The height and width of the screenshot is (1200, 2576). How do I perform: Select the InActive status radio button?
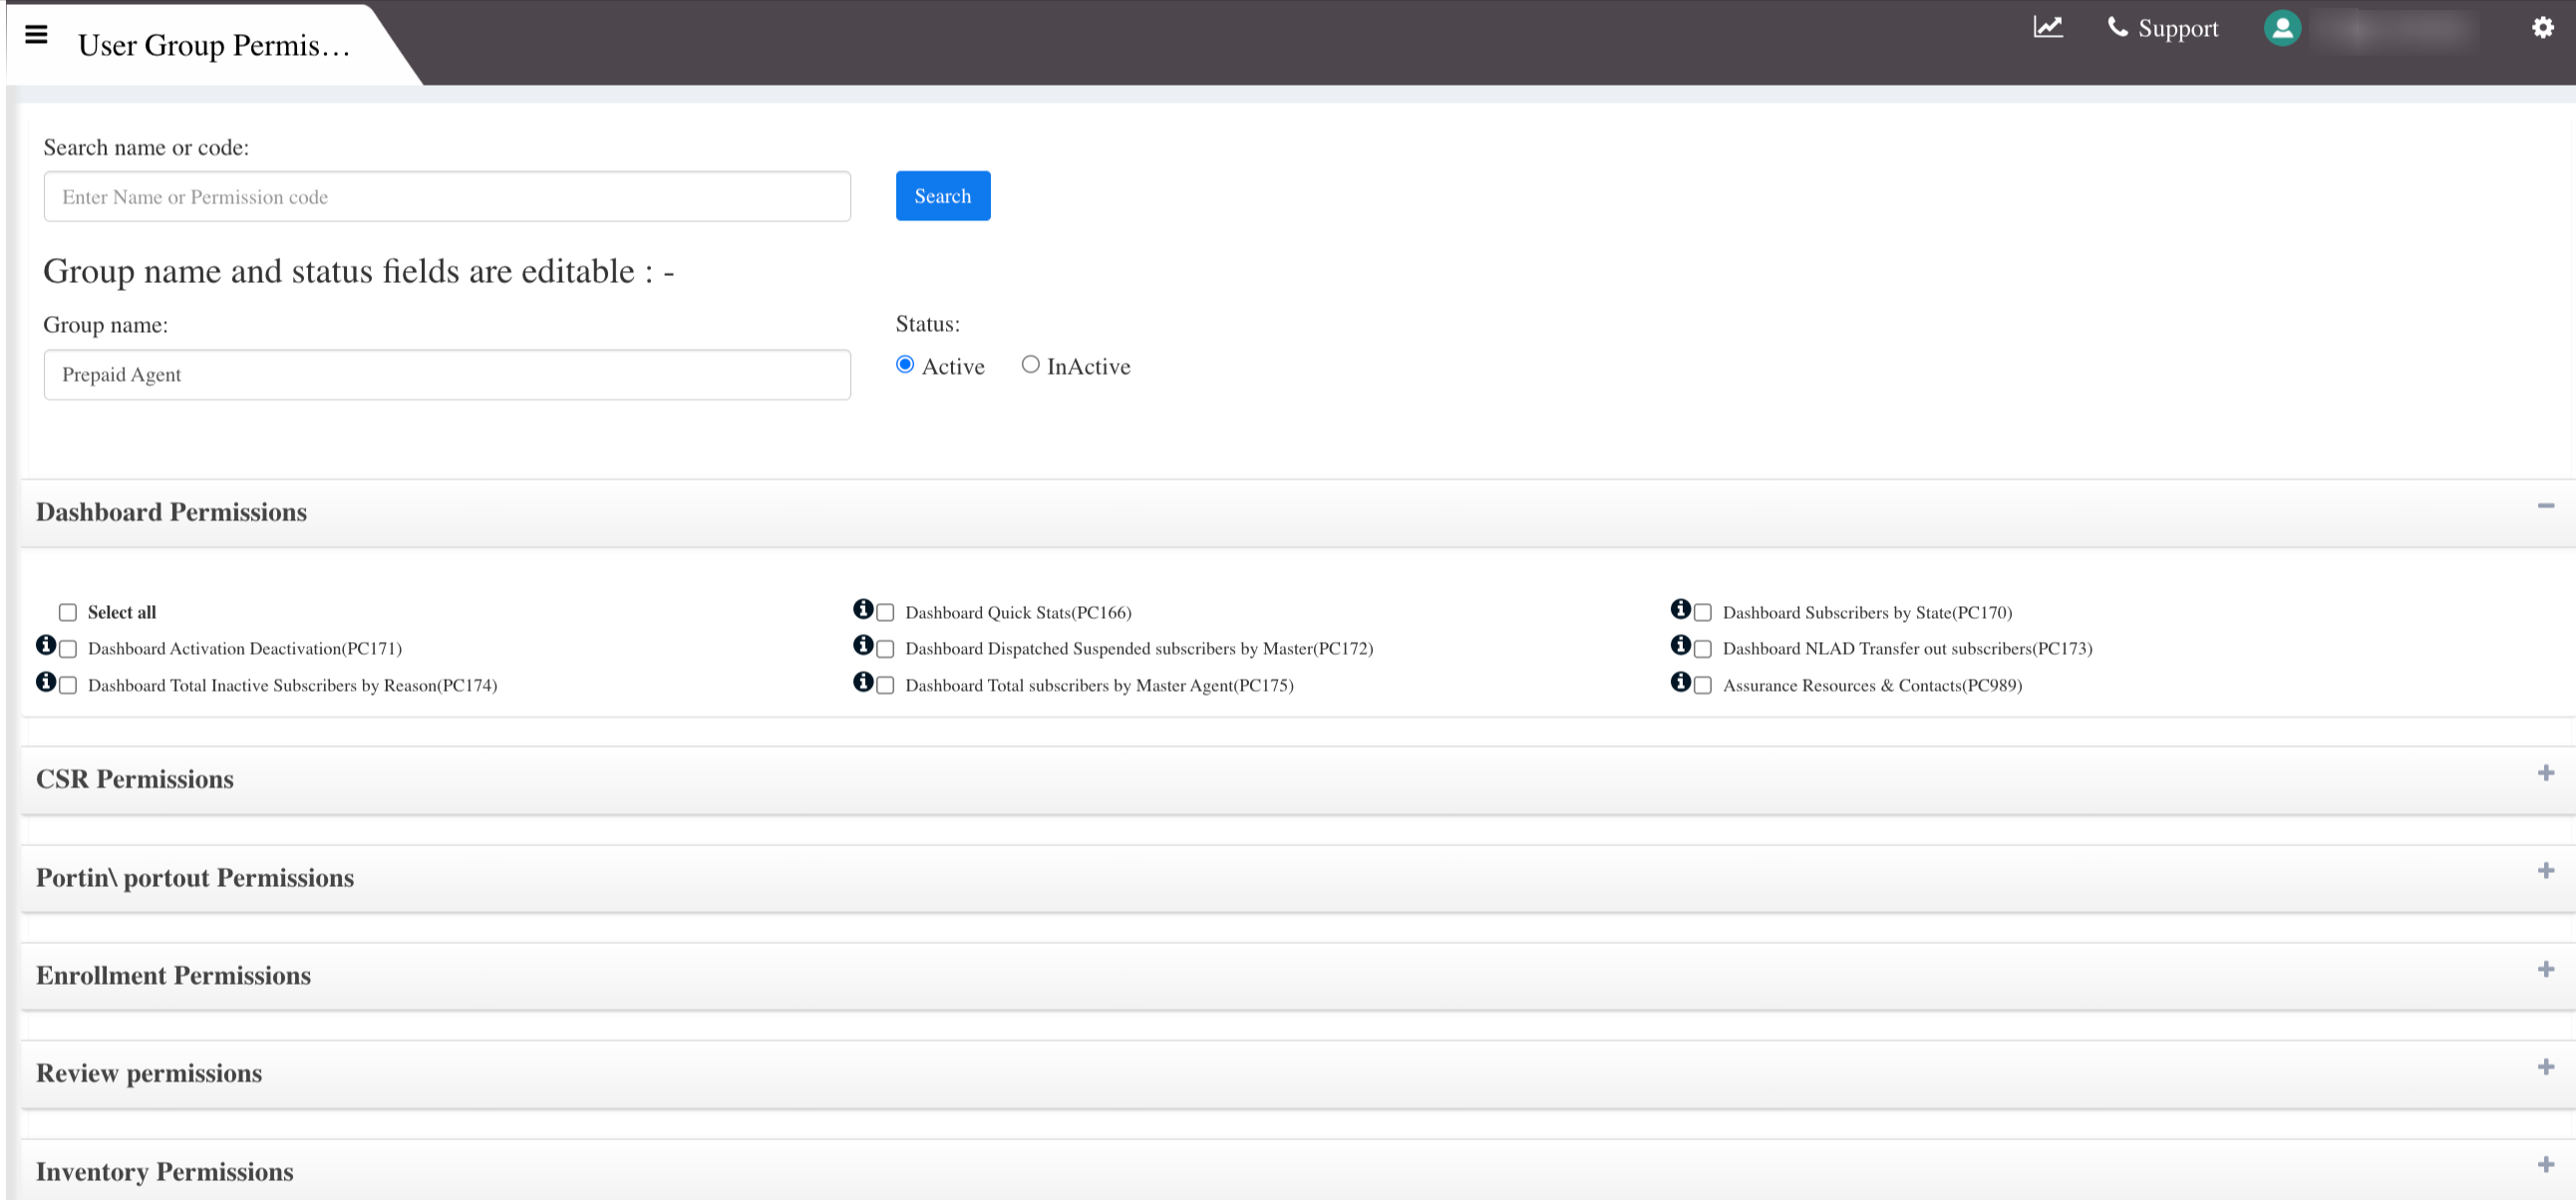[1030, 365]
